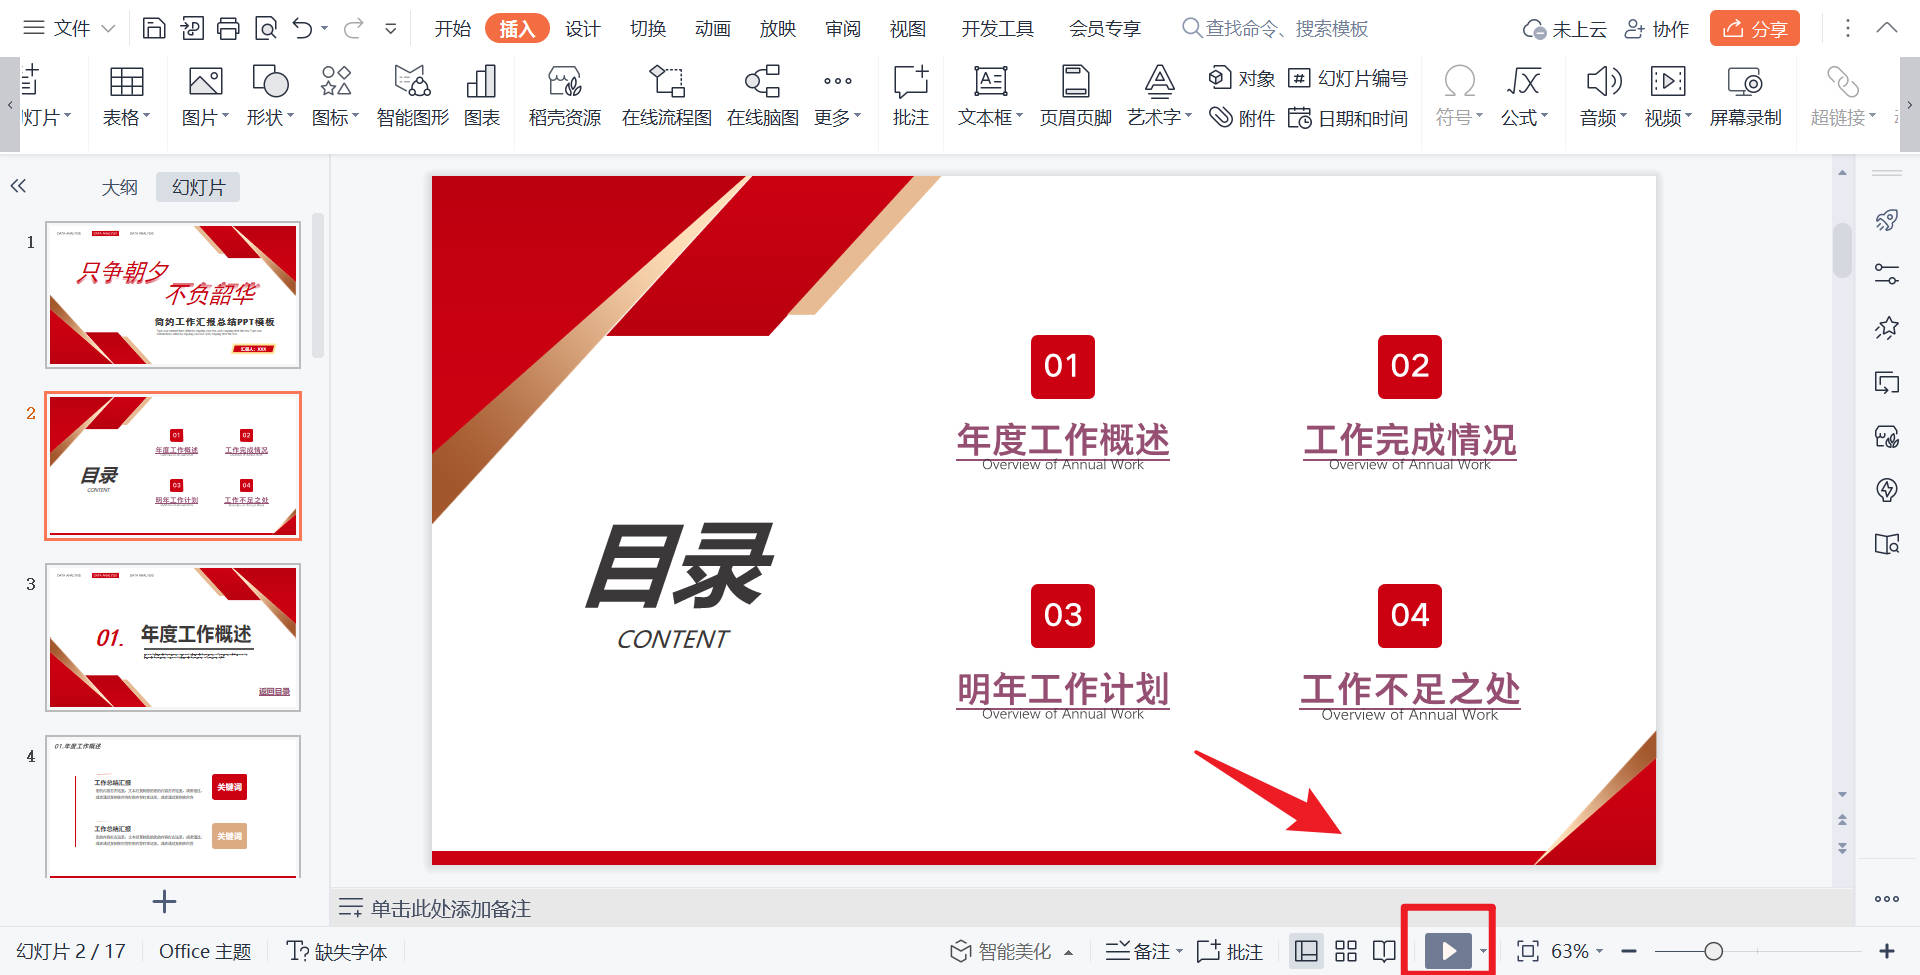This screenshot has height=975, width=1920.
Task: Open the 动画 animation tab
Action: [713, 28]
